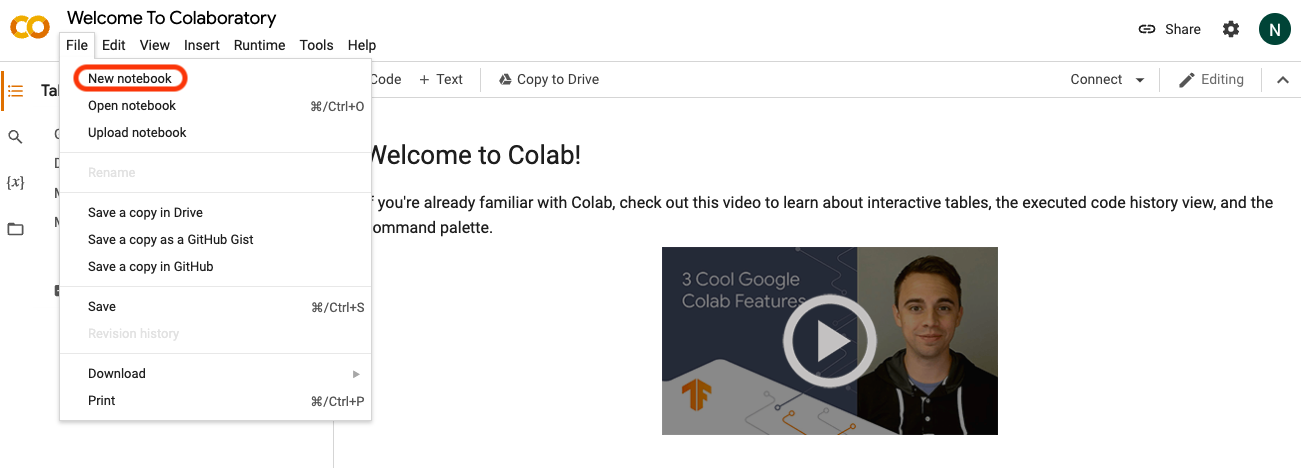Image resolution: width=1301 pixels, height=468 pixels.
Task: Click the settings gear icon
Action: coord(1231,29)
